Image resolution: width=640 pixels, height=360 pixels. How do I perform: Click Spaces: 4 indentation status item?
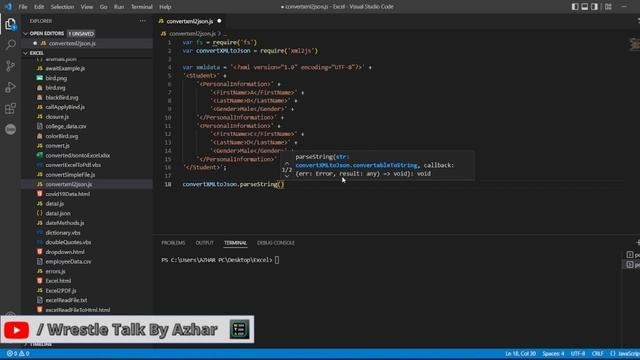pos(553,353)
